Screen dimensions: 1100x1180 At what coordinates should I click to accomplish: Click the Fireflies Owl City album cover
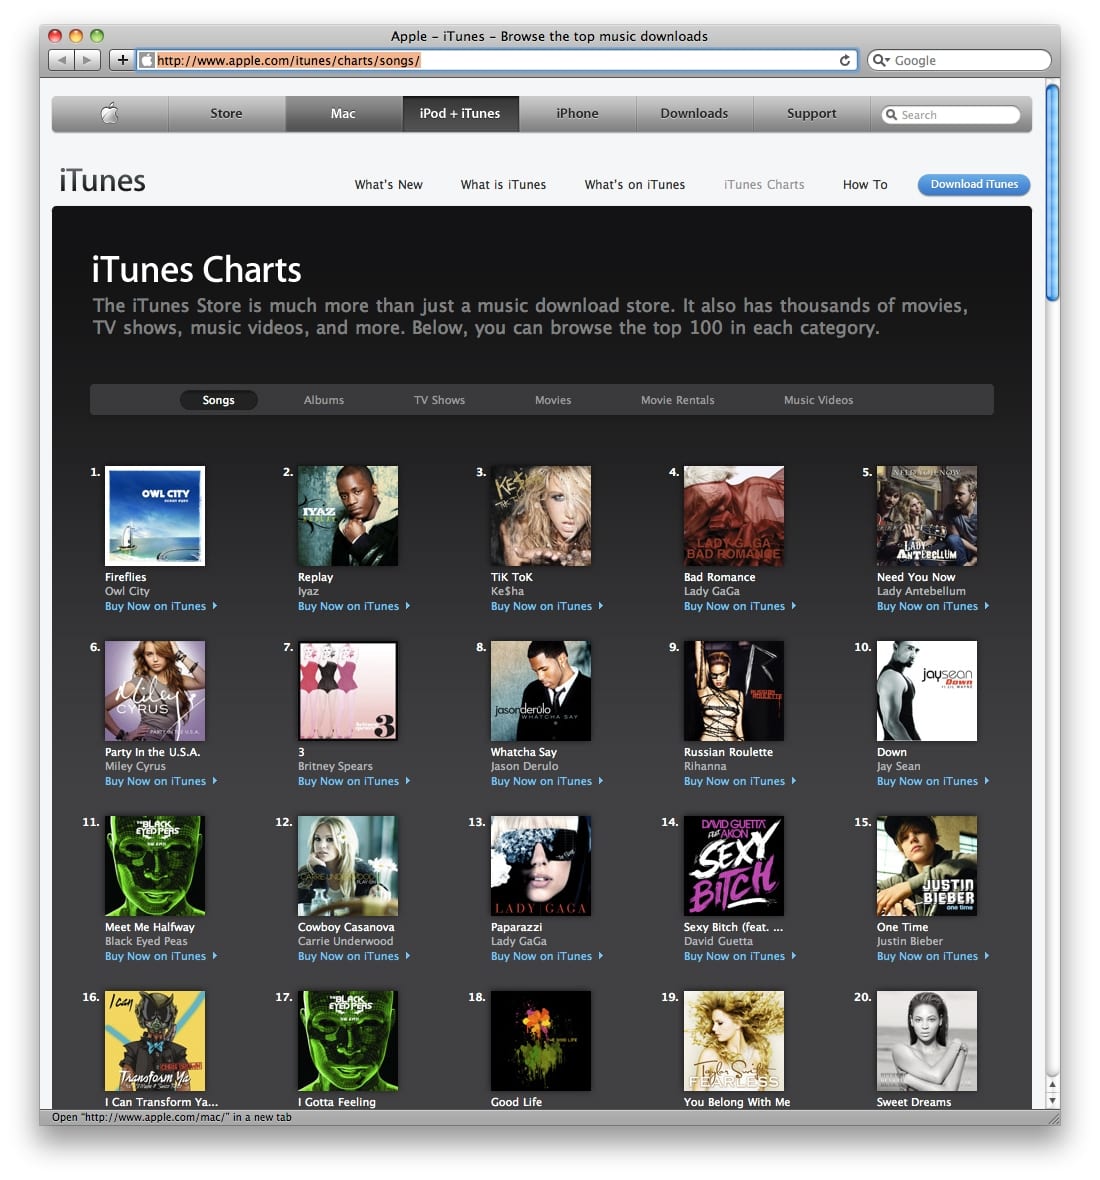click(x=155, y=516)
